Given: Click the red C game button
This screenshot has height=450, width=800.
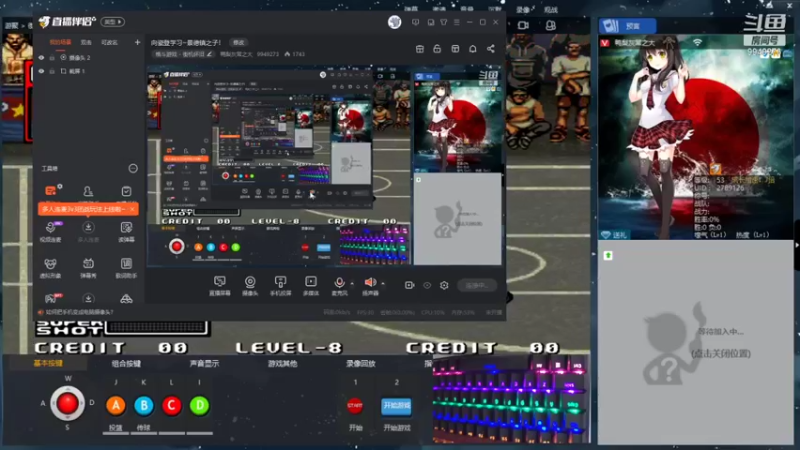Looking at the screenshot, I should [x=171, y=406].
